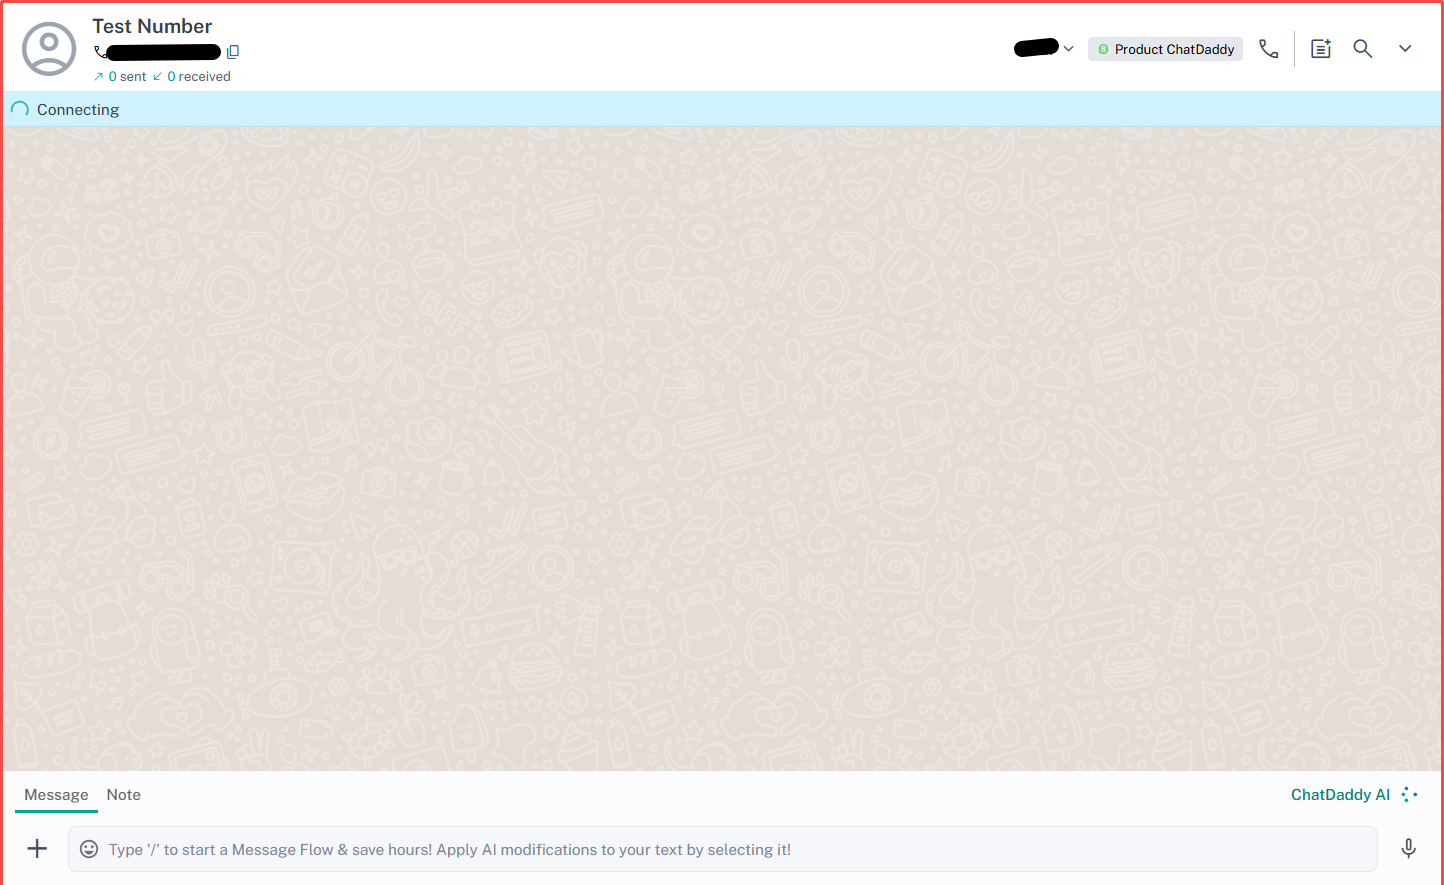
Task: Open the redacted assignee dropdown
Action: point(1044,48)
